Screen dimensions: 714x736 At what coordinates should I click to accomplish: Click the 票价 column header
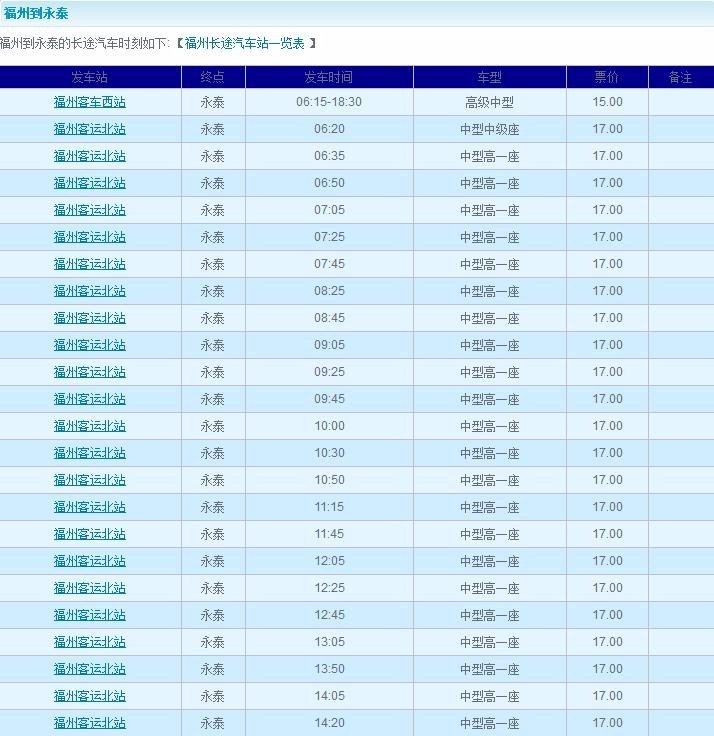(607, 77)
